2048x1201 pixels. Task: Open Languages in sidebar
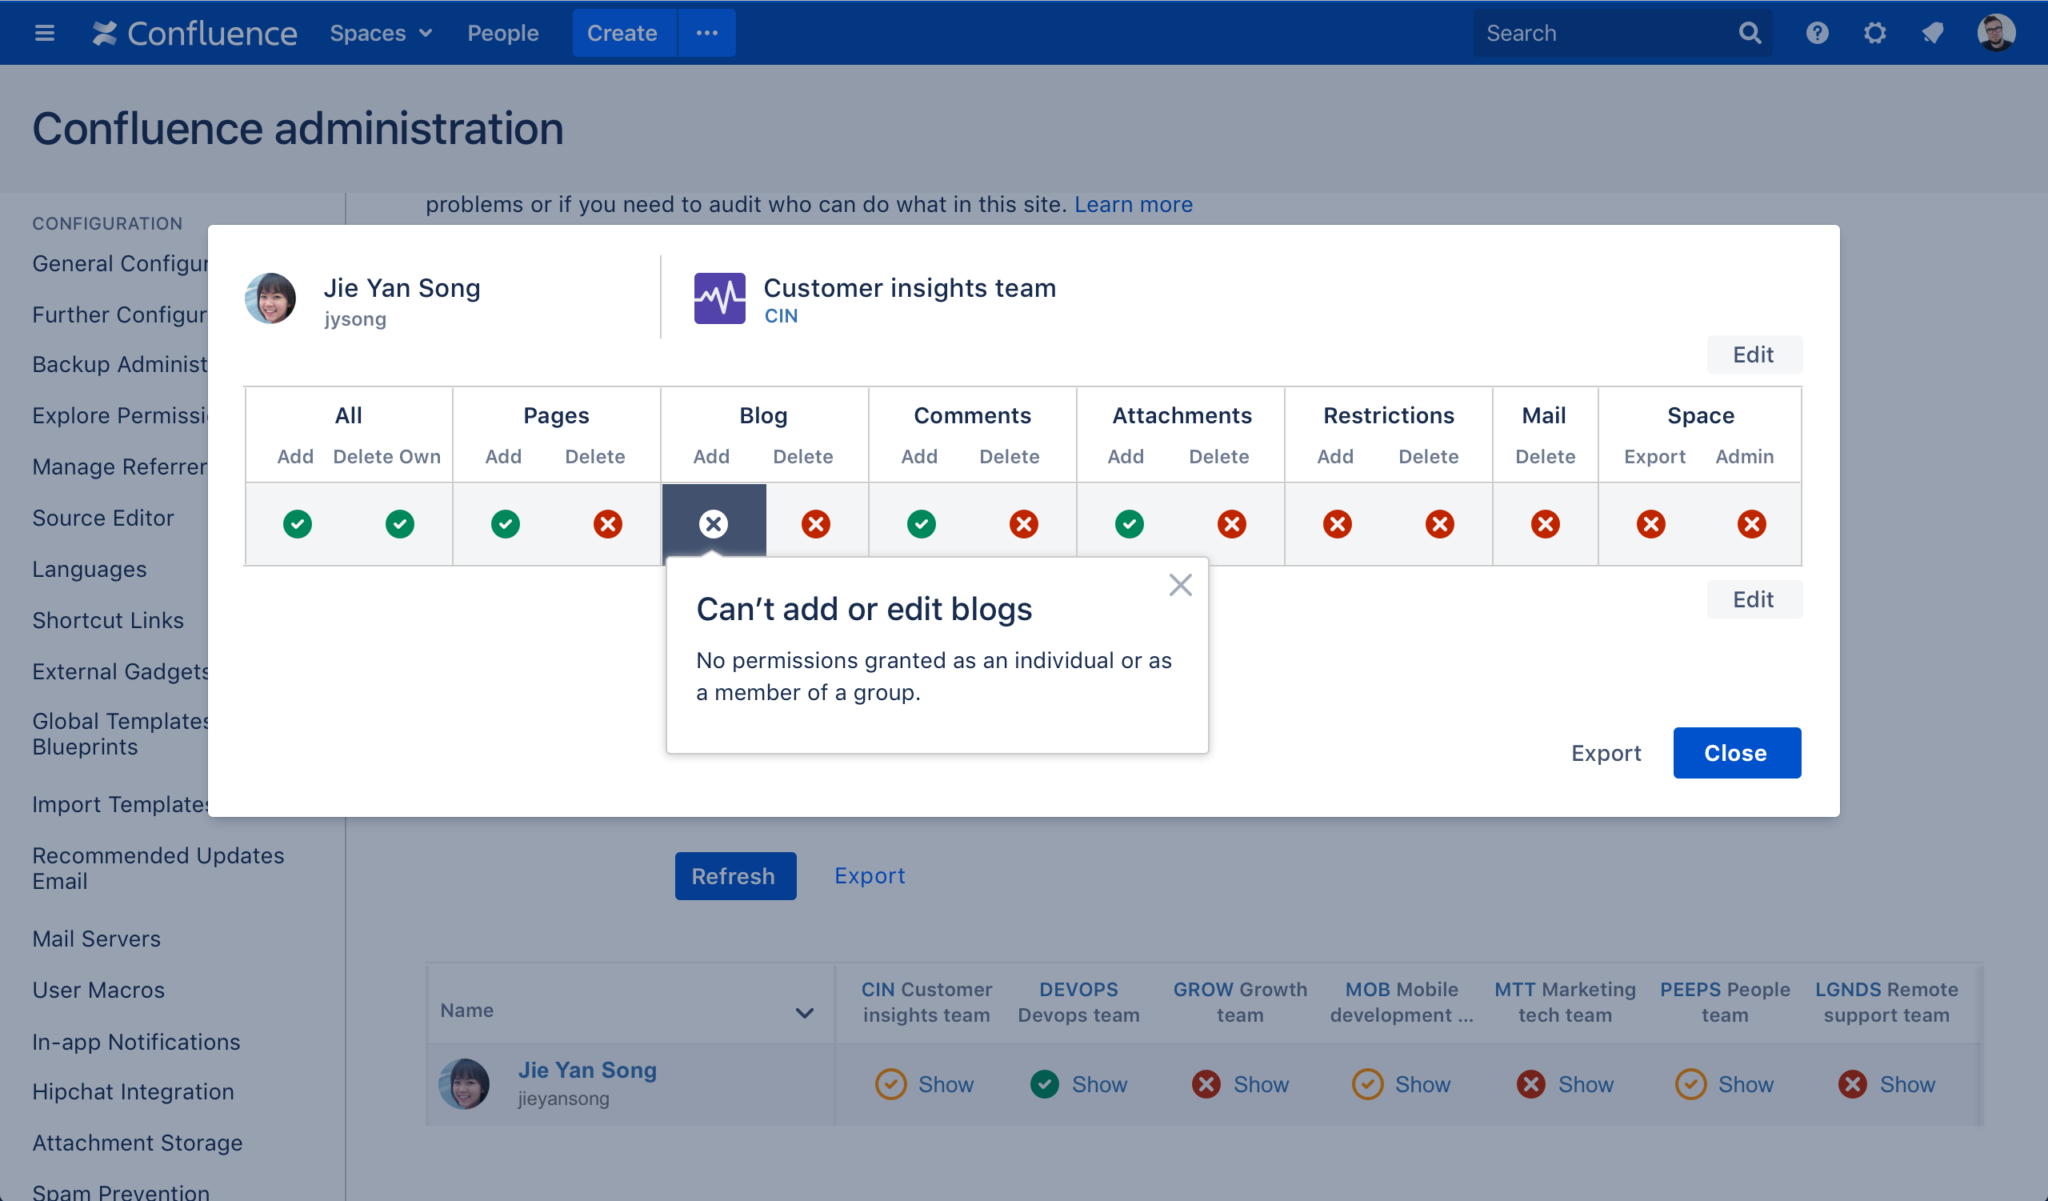pyautogui.click(x=89, y=569)
